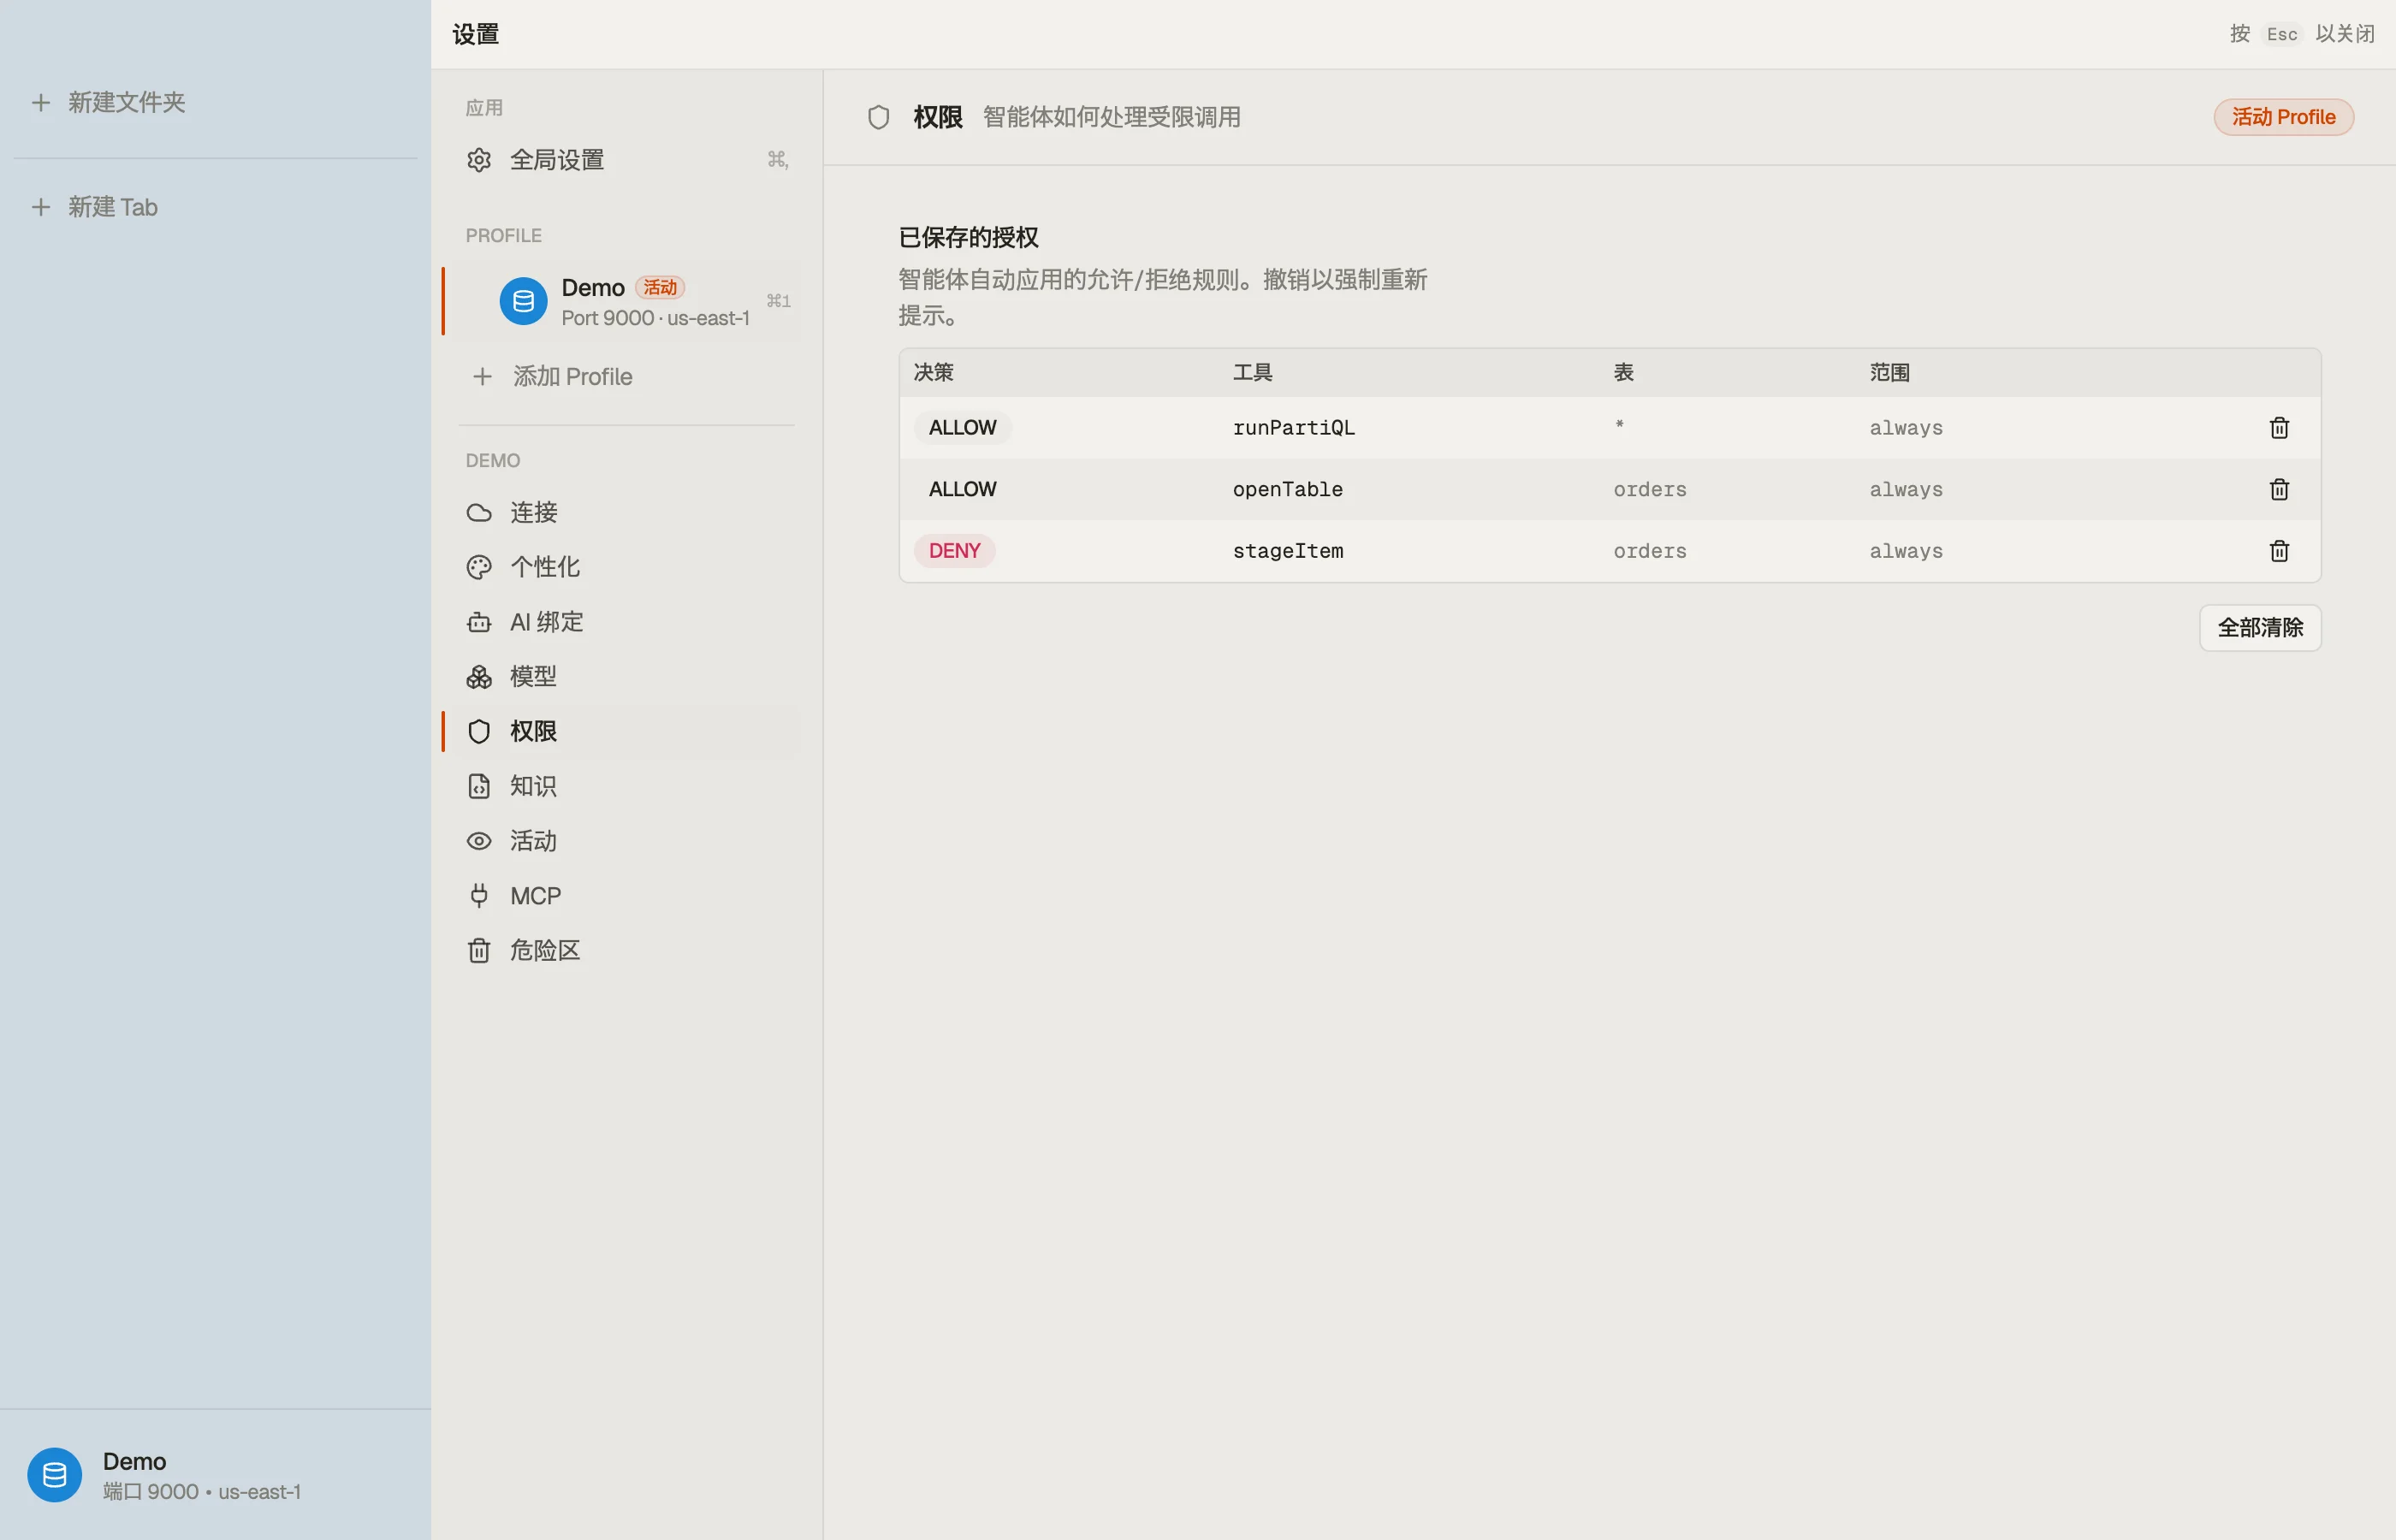The image size is (2396, 1540).
Task: Click the 决策 column header
Action: (934, 373)
